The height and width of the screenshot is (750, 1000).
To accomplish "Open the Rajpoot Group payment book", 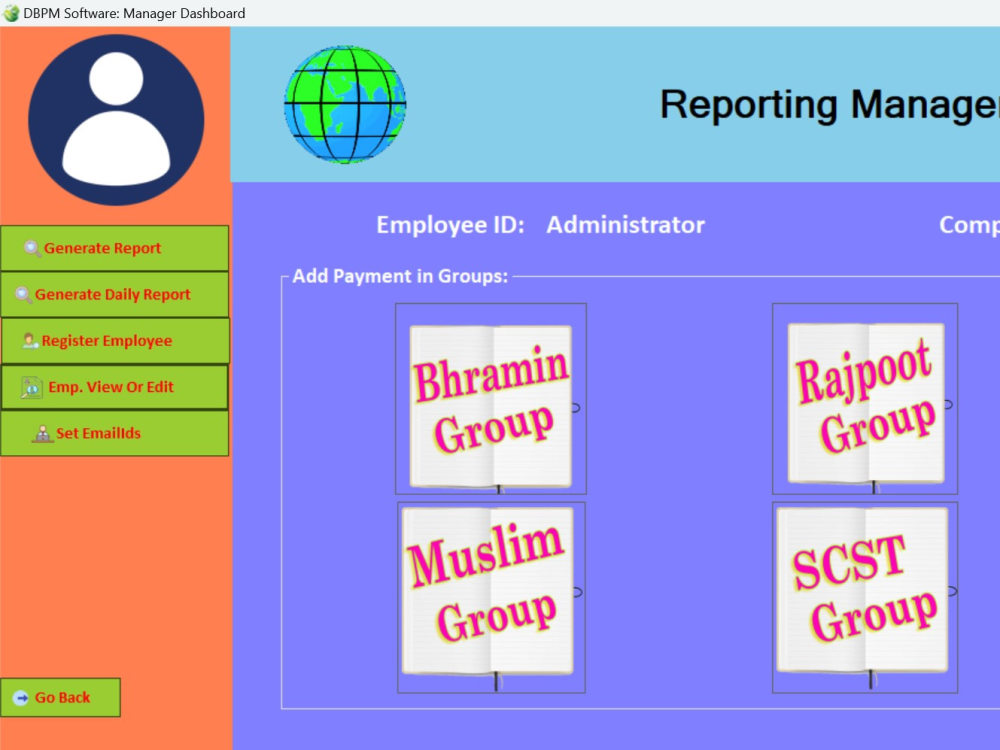I will 865,399.
